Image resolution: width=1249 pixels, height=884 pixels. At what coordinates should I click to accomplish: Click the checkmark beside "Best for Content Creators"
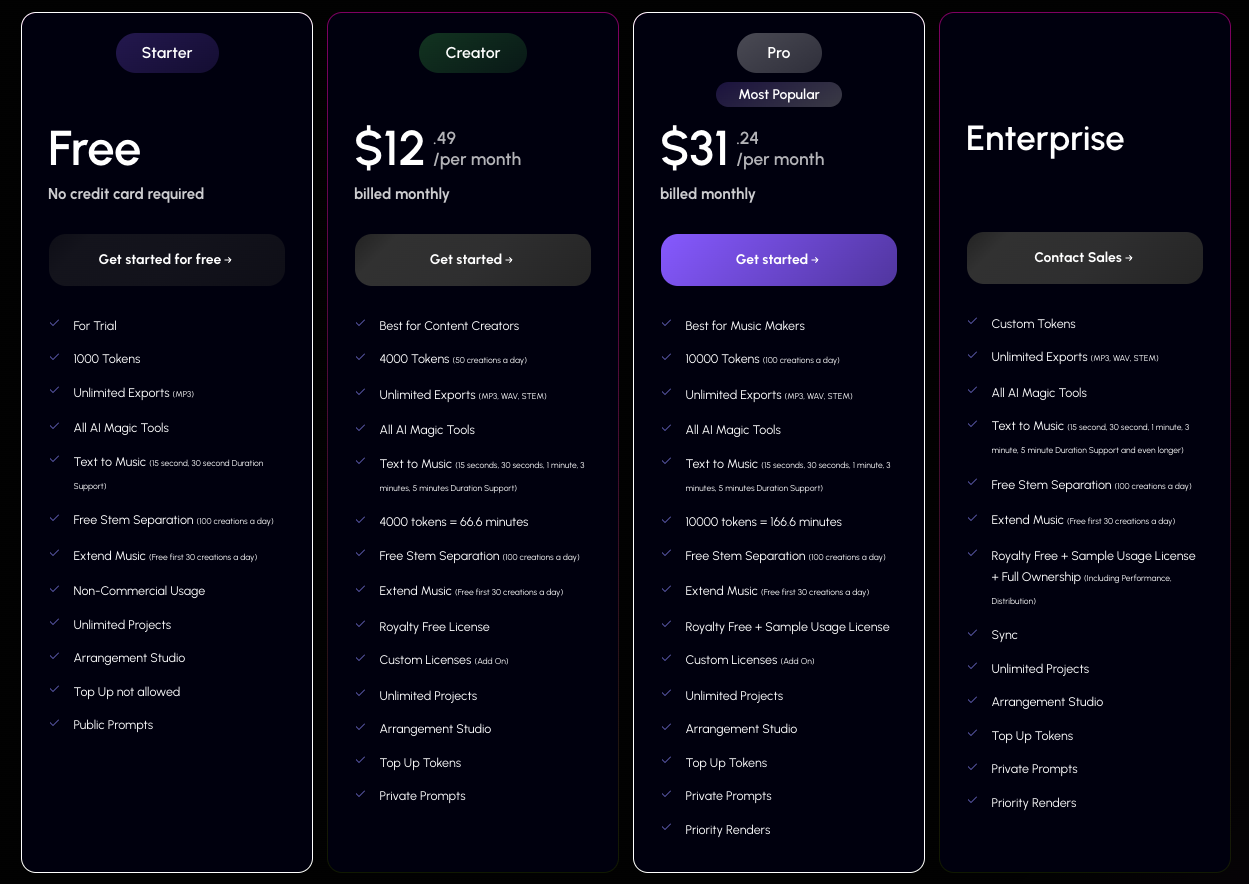tap(360, 324)
